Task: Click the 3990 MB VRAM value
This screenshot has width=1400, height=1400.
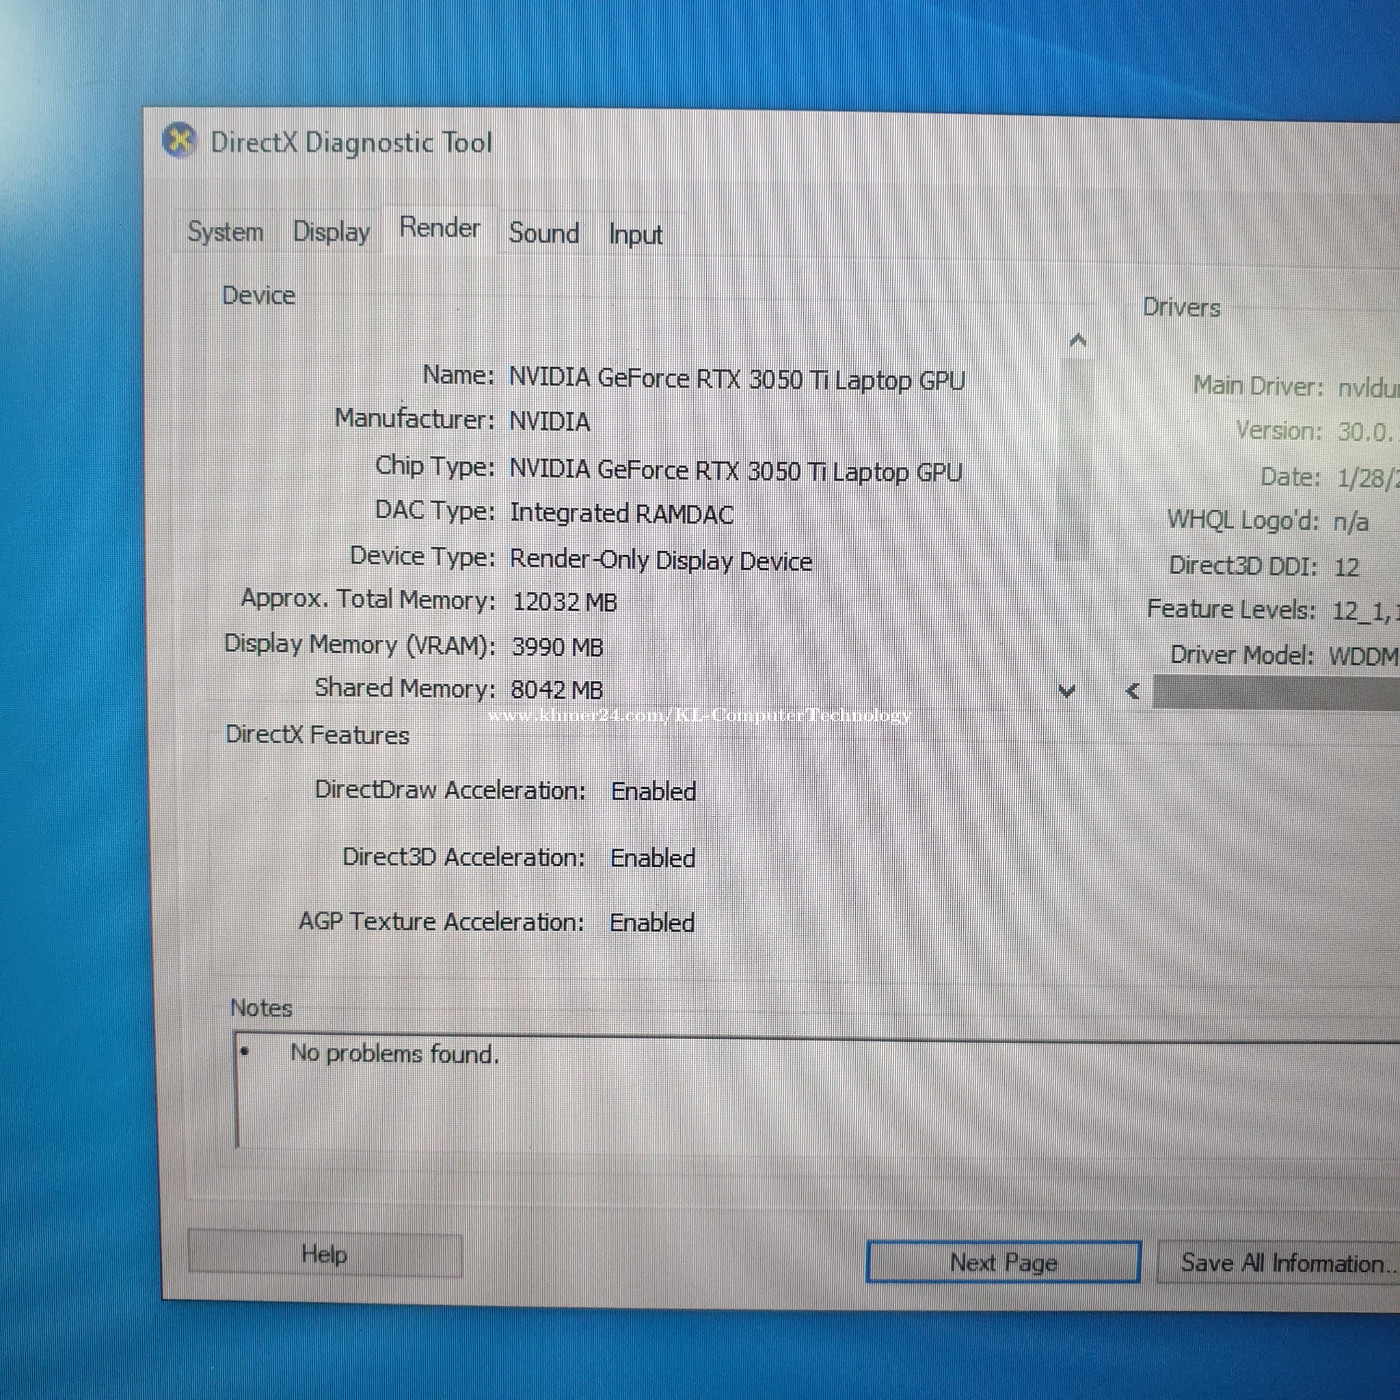Action: (558, 647)
